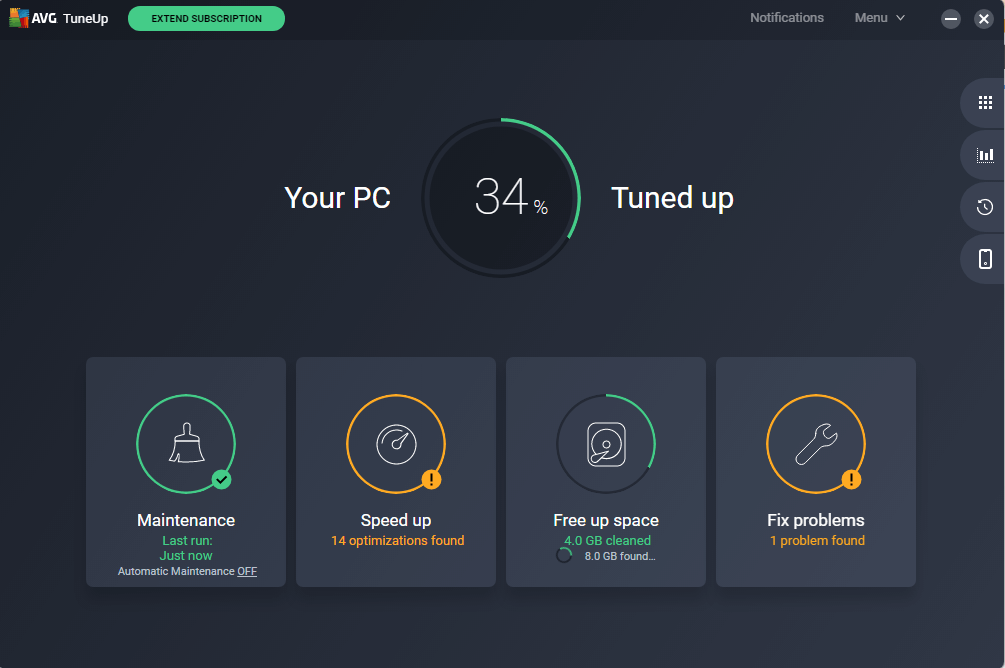Click the Free up space disk icon

[606, 444]
